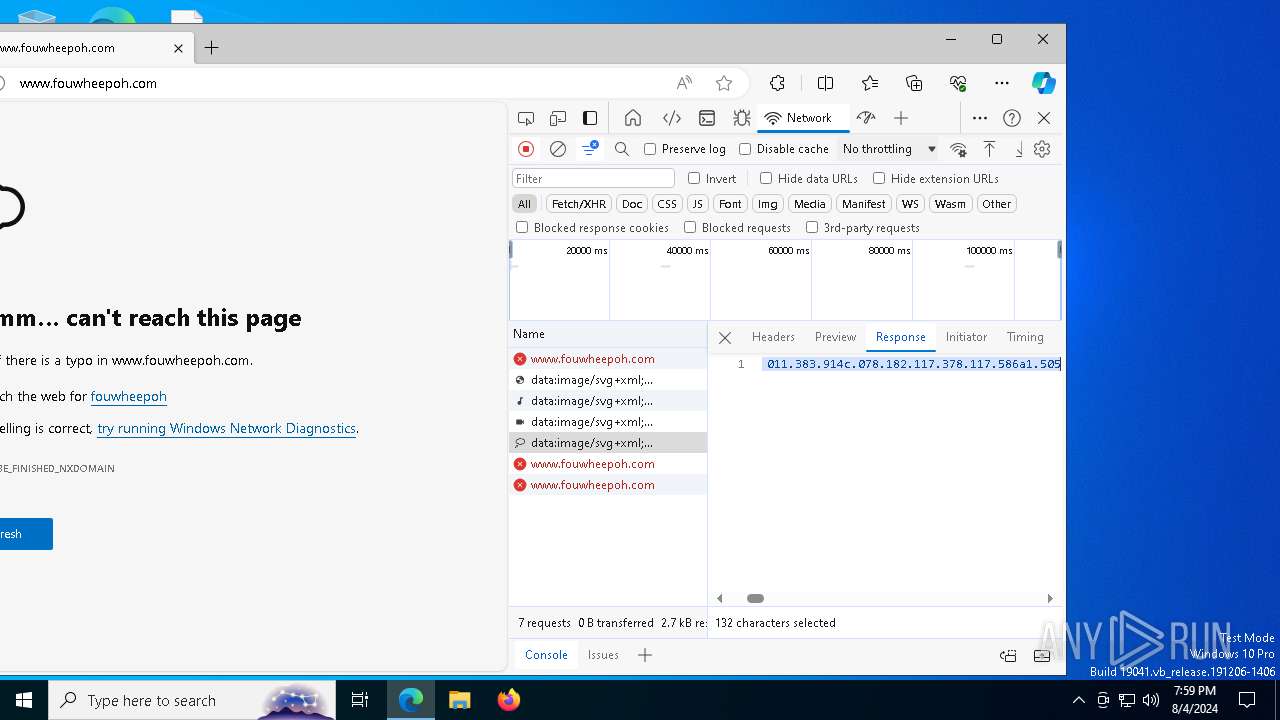Add this page to favorites star
1280x720 pixels.
[724, 83]
